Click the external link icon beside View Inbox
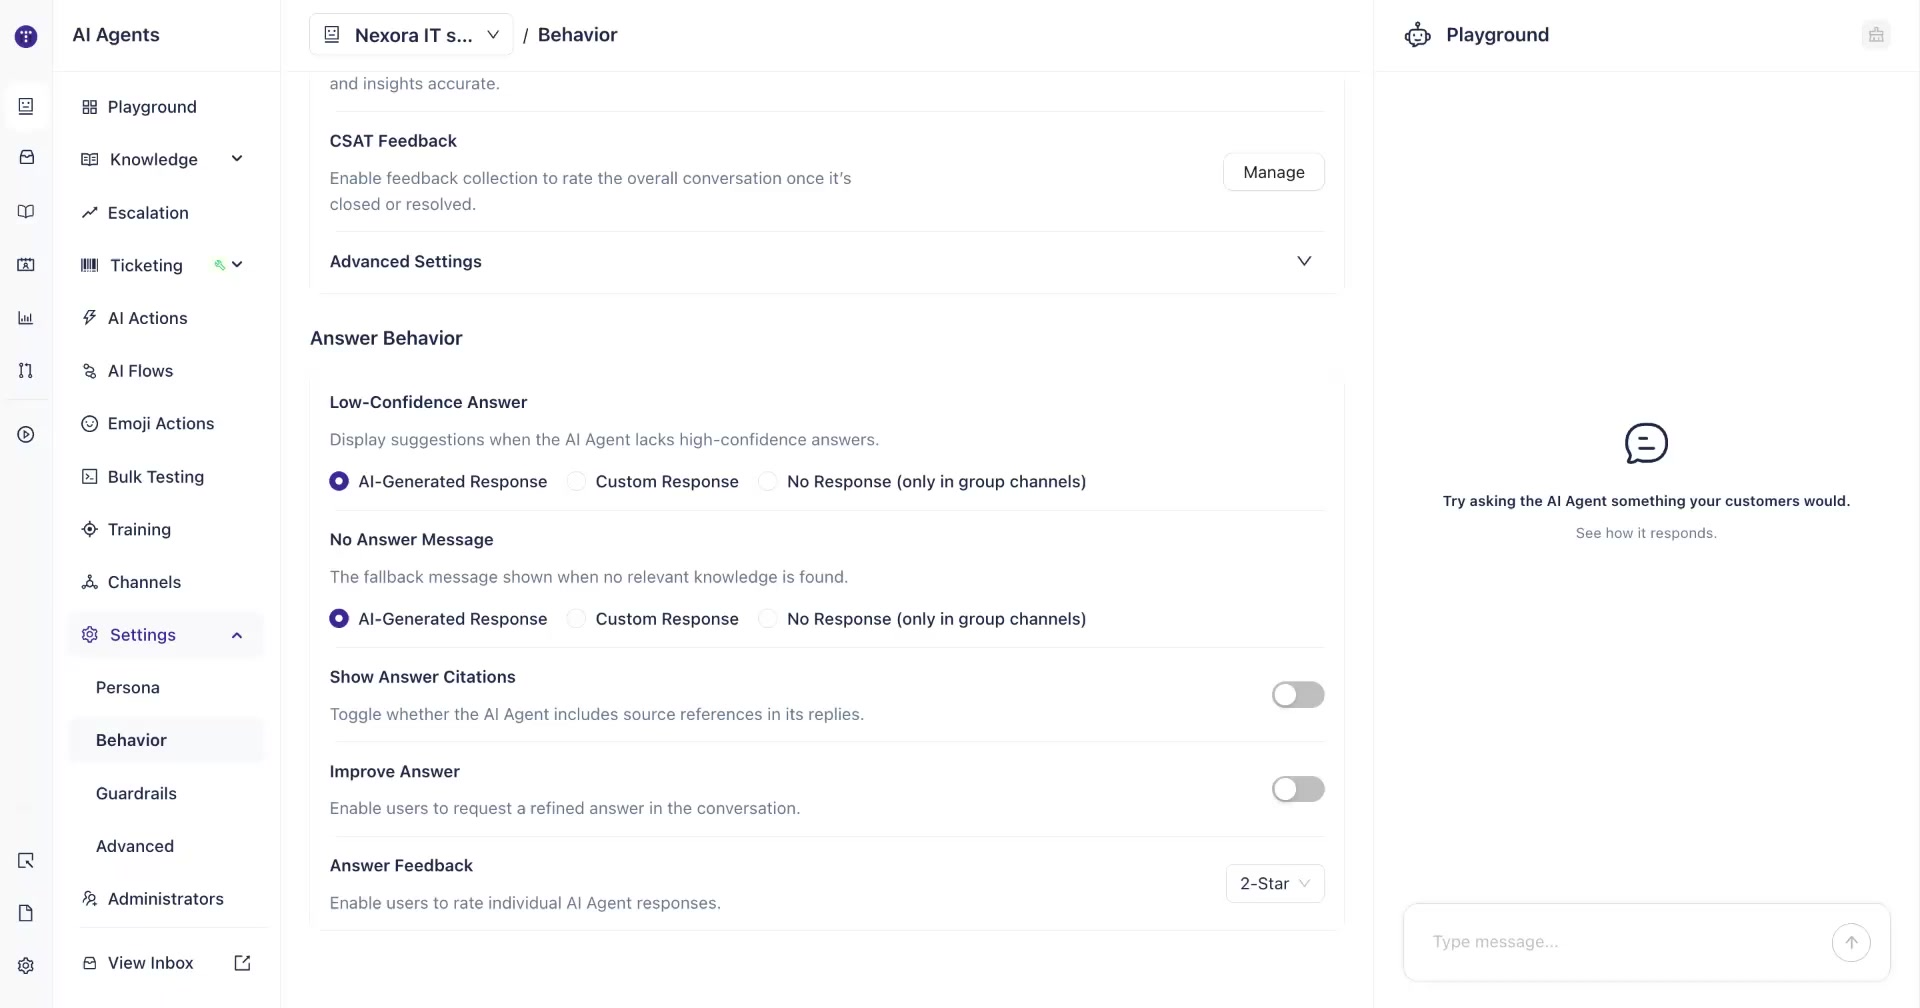The height and width of the screenshot is (1008, 1920). point(242,963)
